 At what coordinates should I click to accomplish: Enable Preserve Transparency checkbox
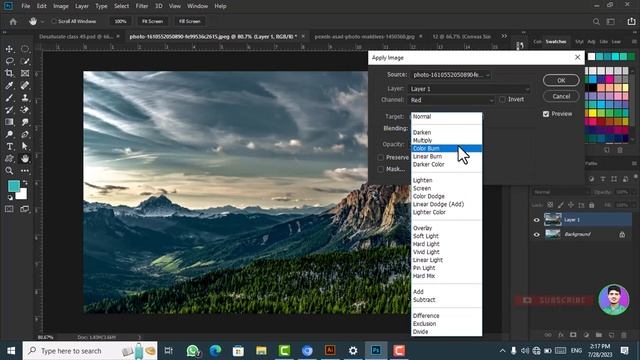[381, 158]
